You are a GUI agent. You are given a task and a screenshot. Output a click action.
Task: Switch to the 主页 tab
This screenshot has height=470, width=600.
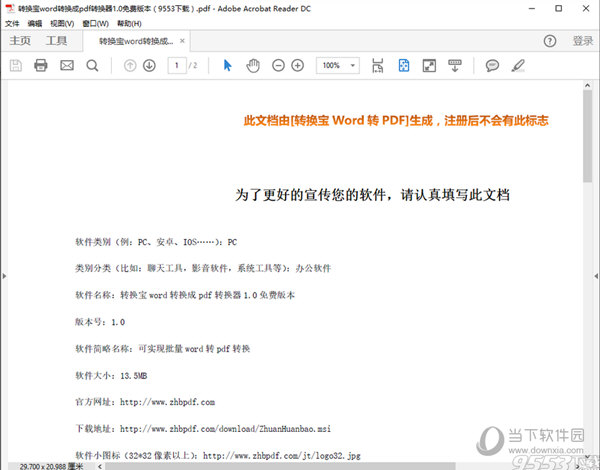point(20,41)
